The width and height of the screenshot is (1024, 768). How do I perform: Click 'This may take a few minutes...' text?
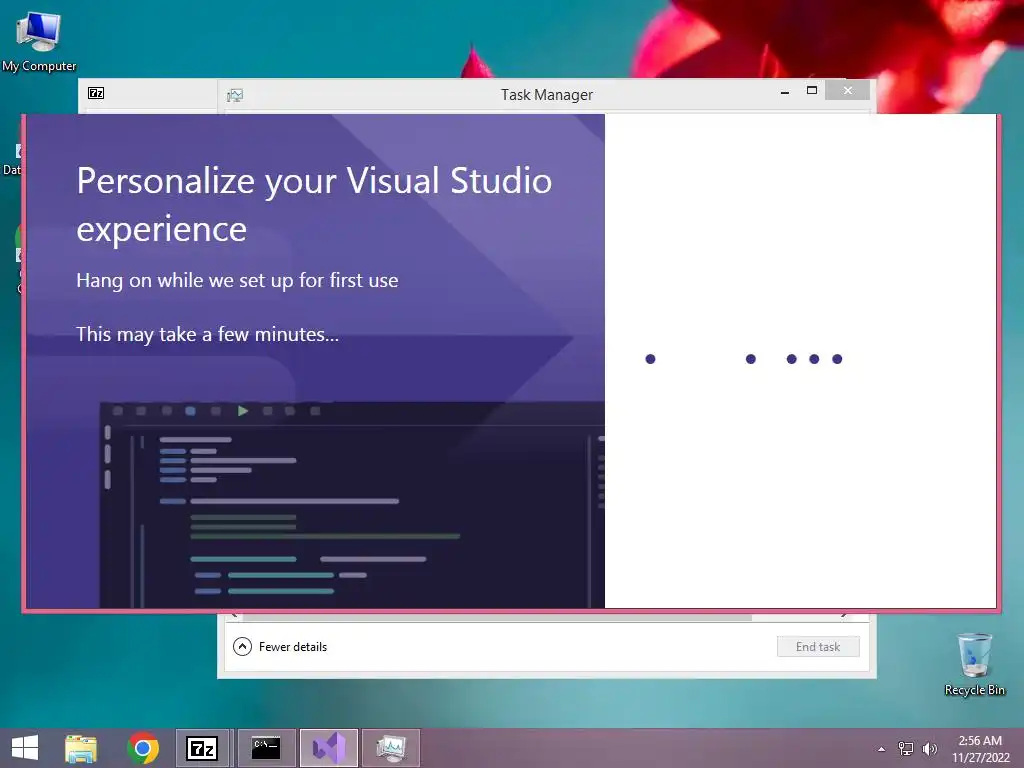coord(208,334)
